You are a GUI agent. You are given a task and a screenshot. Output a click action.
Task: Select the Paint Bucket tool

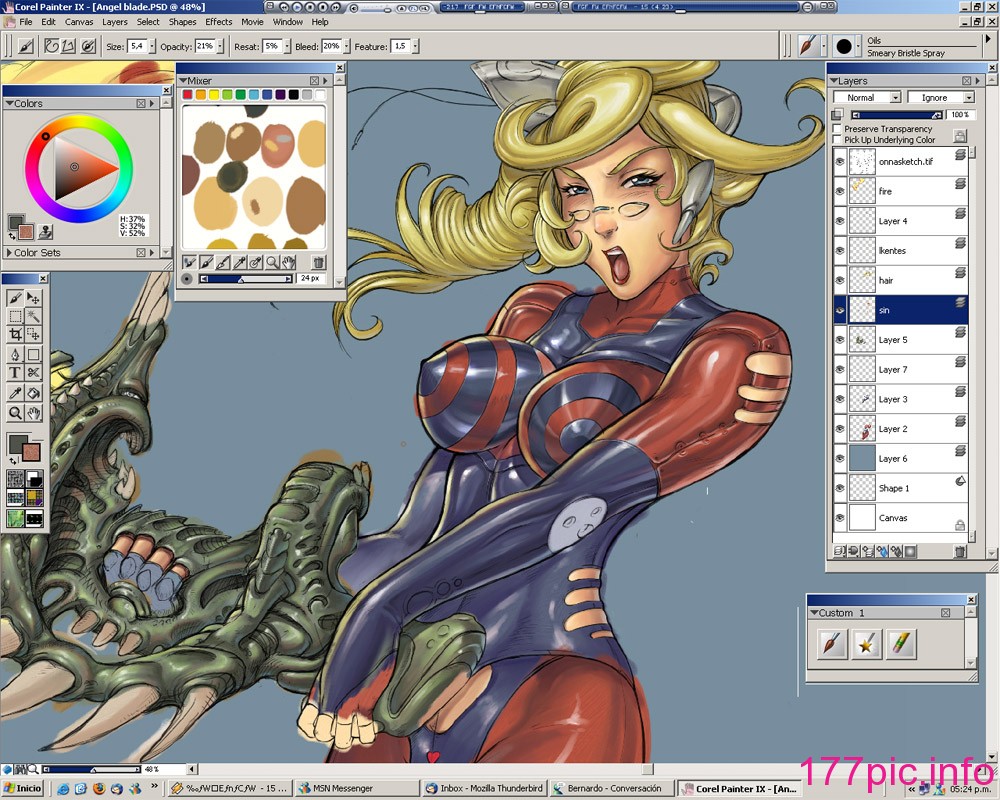pyautogui.click(x=33, y=394)
